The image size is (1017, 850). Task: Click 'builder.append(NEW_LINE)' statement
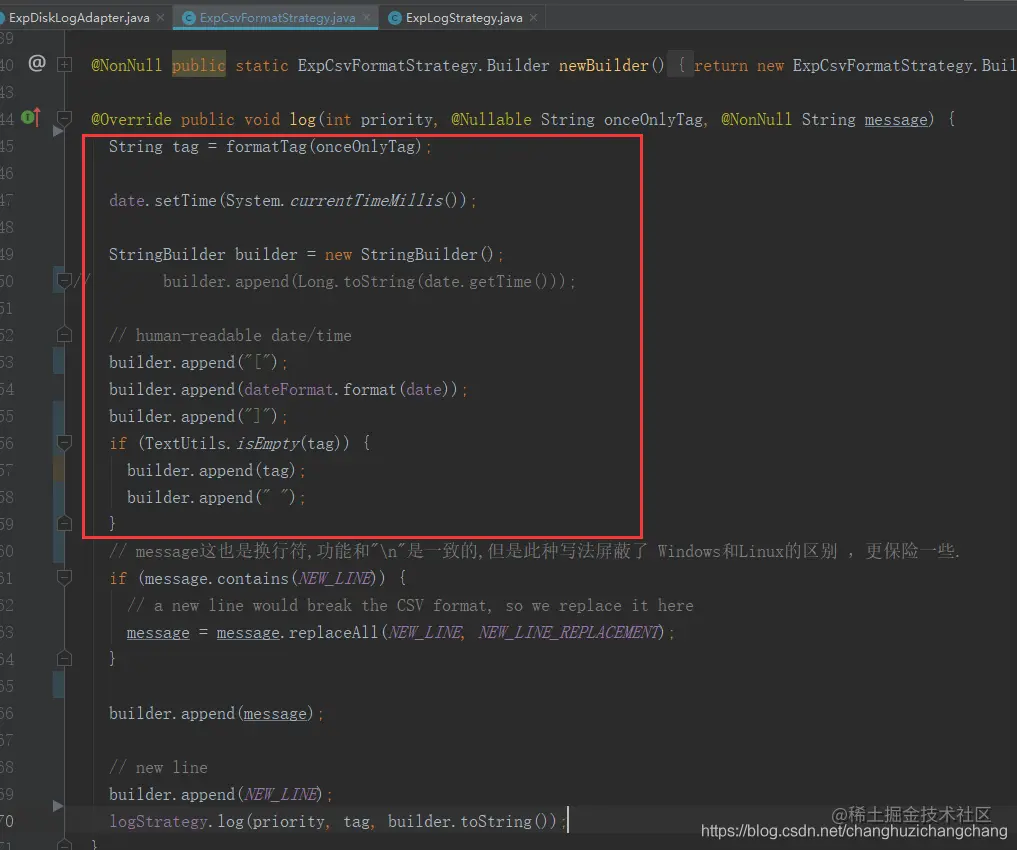pyautogui.click(x=221, y=794)
